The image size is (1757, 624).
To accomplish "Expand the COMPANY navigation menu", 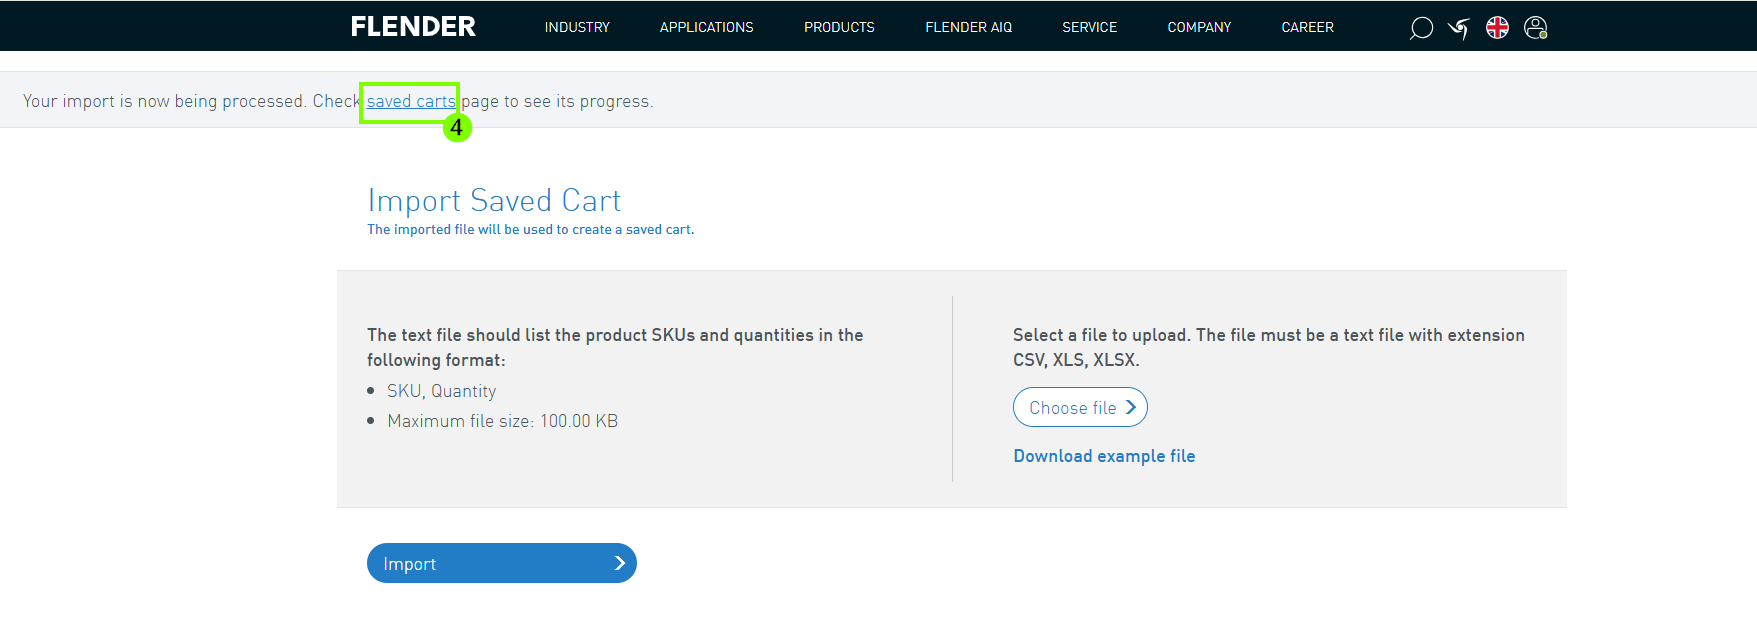I will 1199,27.
